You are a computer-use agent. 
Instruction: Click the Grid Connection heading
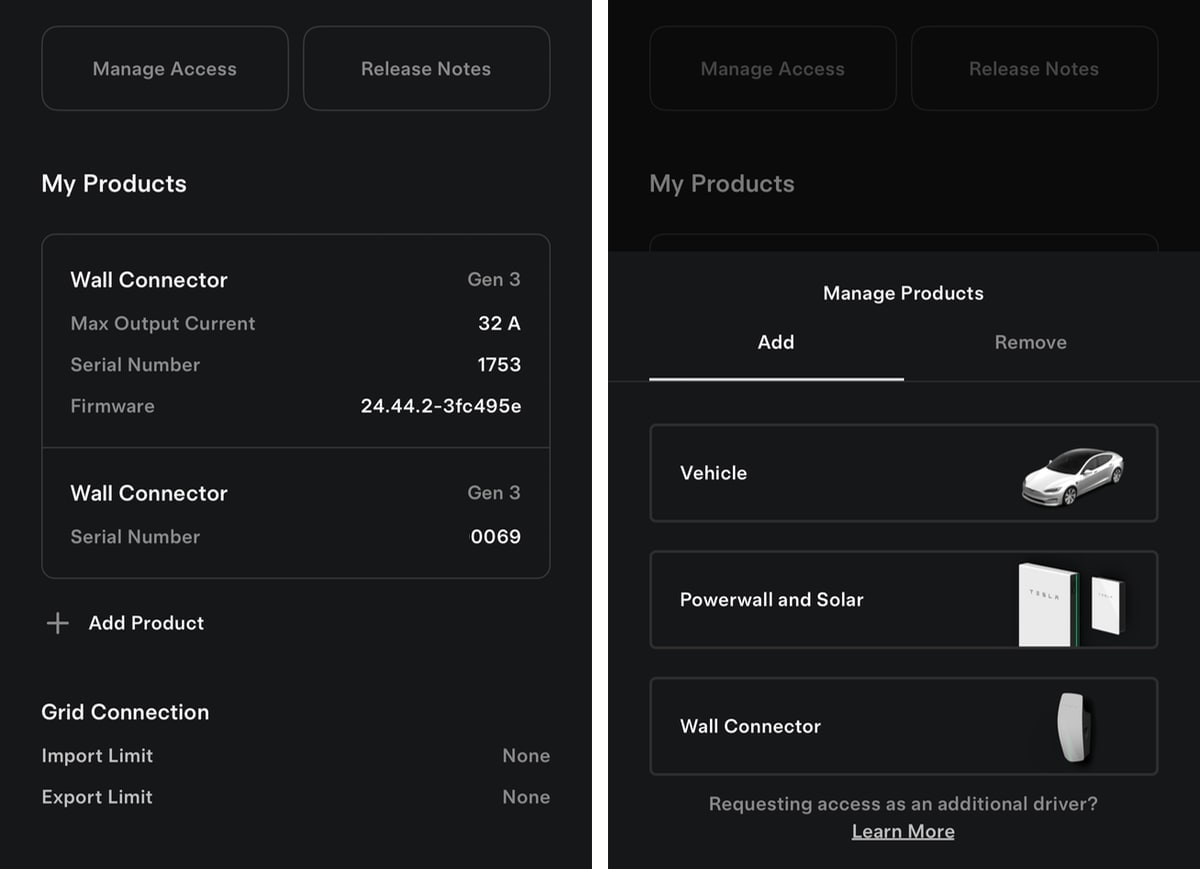click(x=125, y=712)
